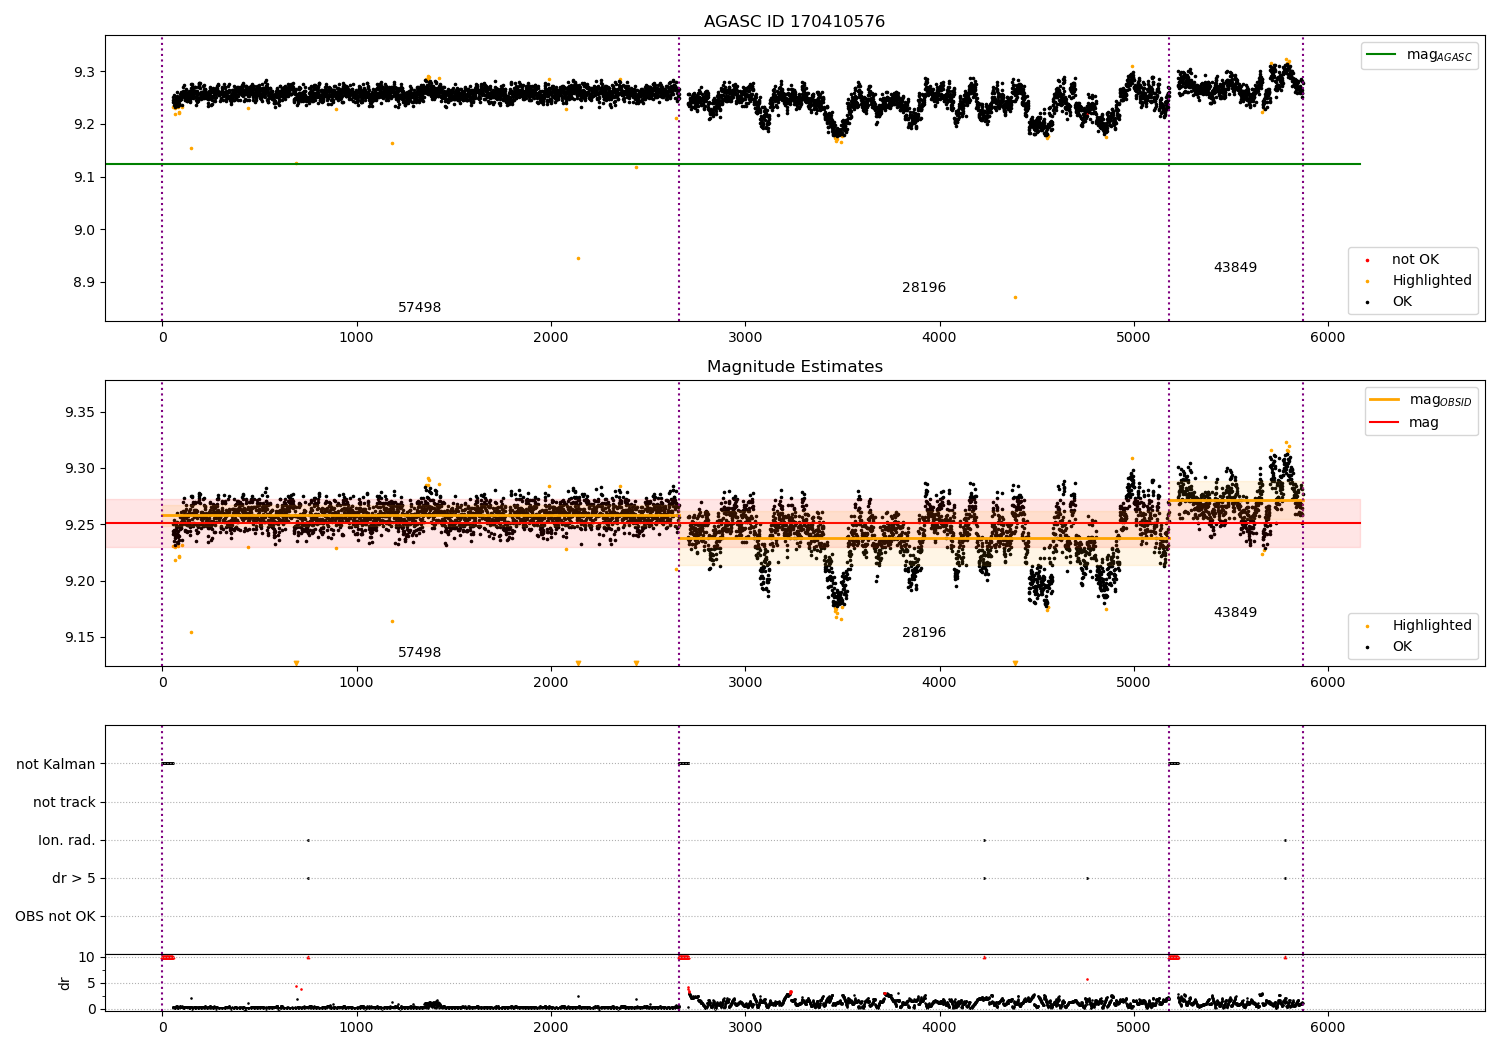
Task: Click the 'not track' axis label
Action: coord(64,803)
